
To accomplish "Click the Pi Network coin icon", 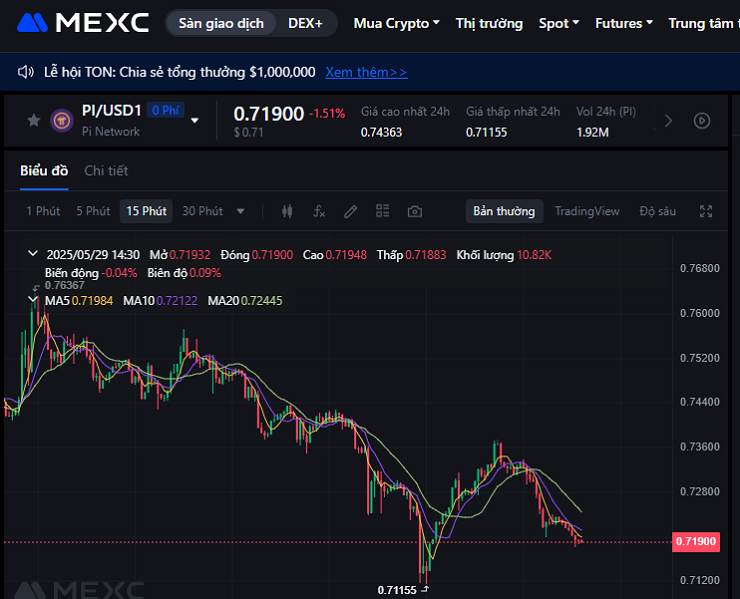I will 62,120.
